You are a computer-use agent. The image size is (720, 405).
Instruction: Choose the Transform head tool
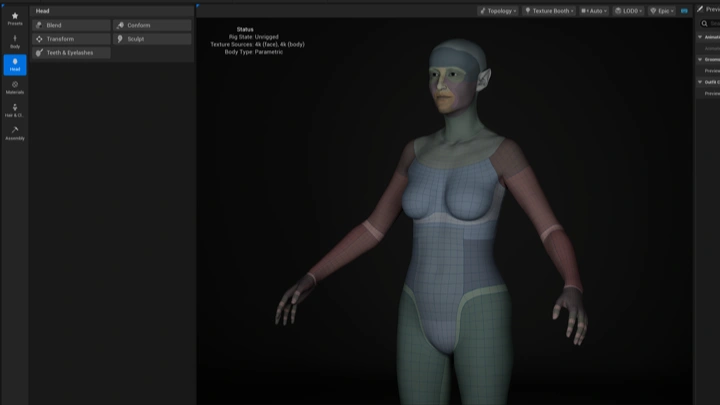(71, 39)
